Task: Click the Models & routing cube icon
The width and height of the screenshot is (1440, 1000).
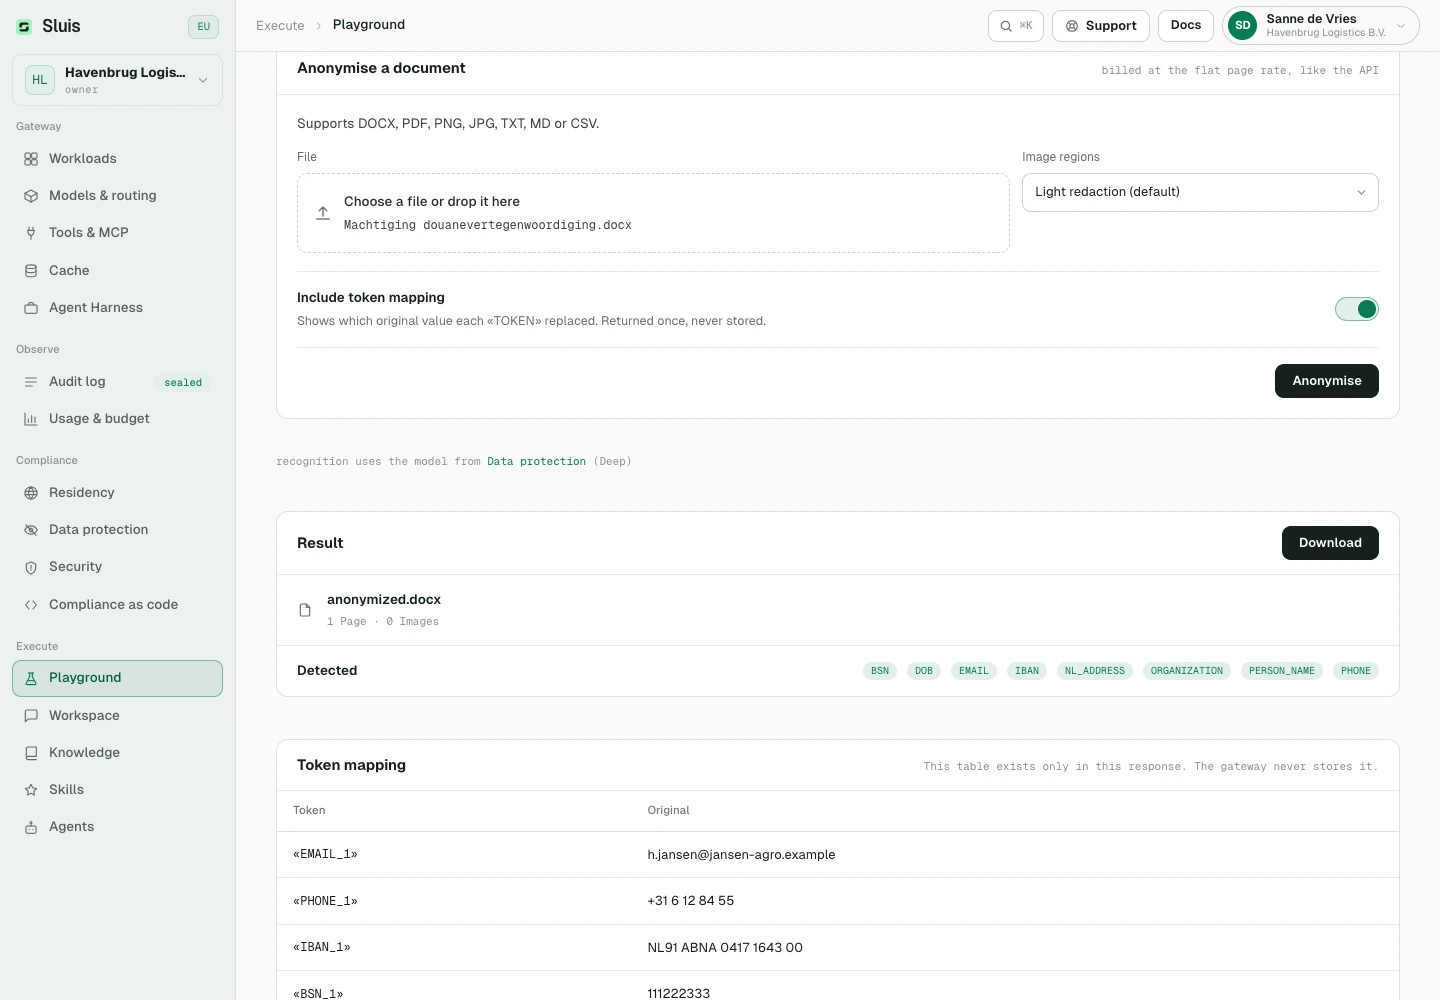Action: (31, 196)
